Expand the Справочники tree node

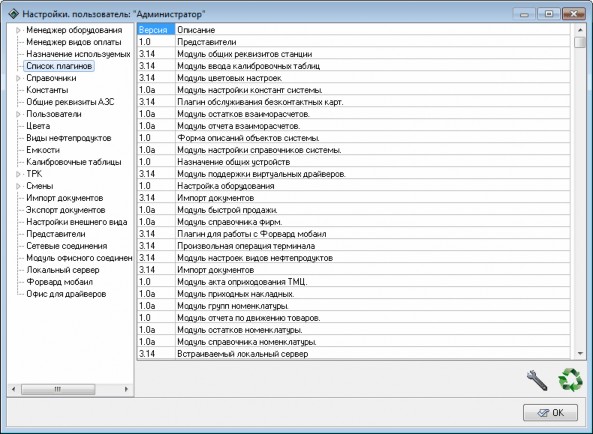[x=18, y=78]
